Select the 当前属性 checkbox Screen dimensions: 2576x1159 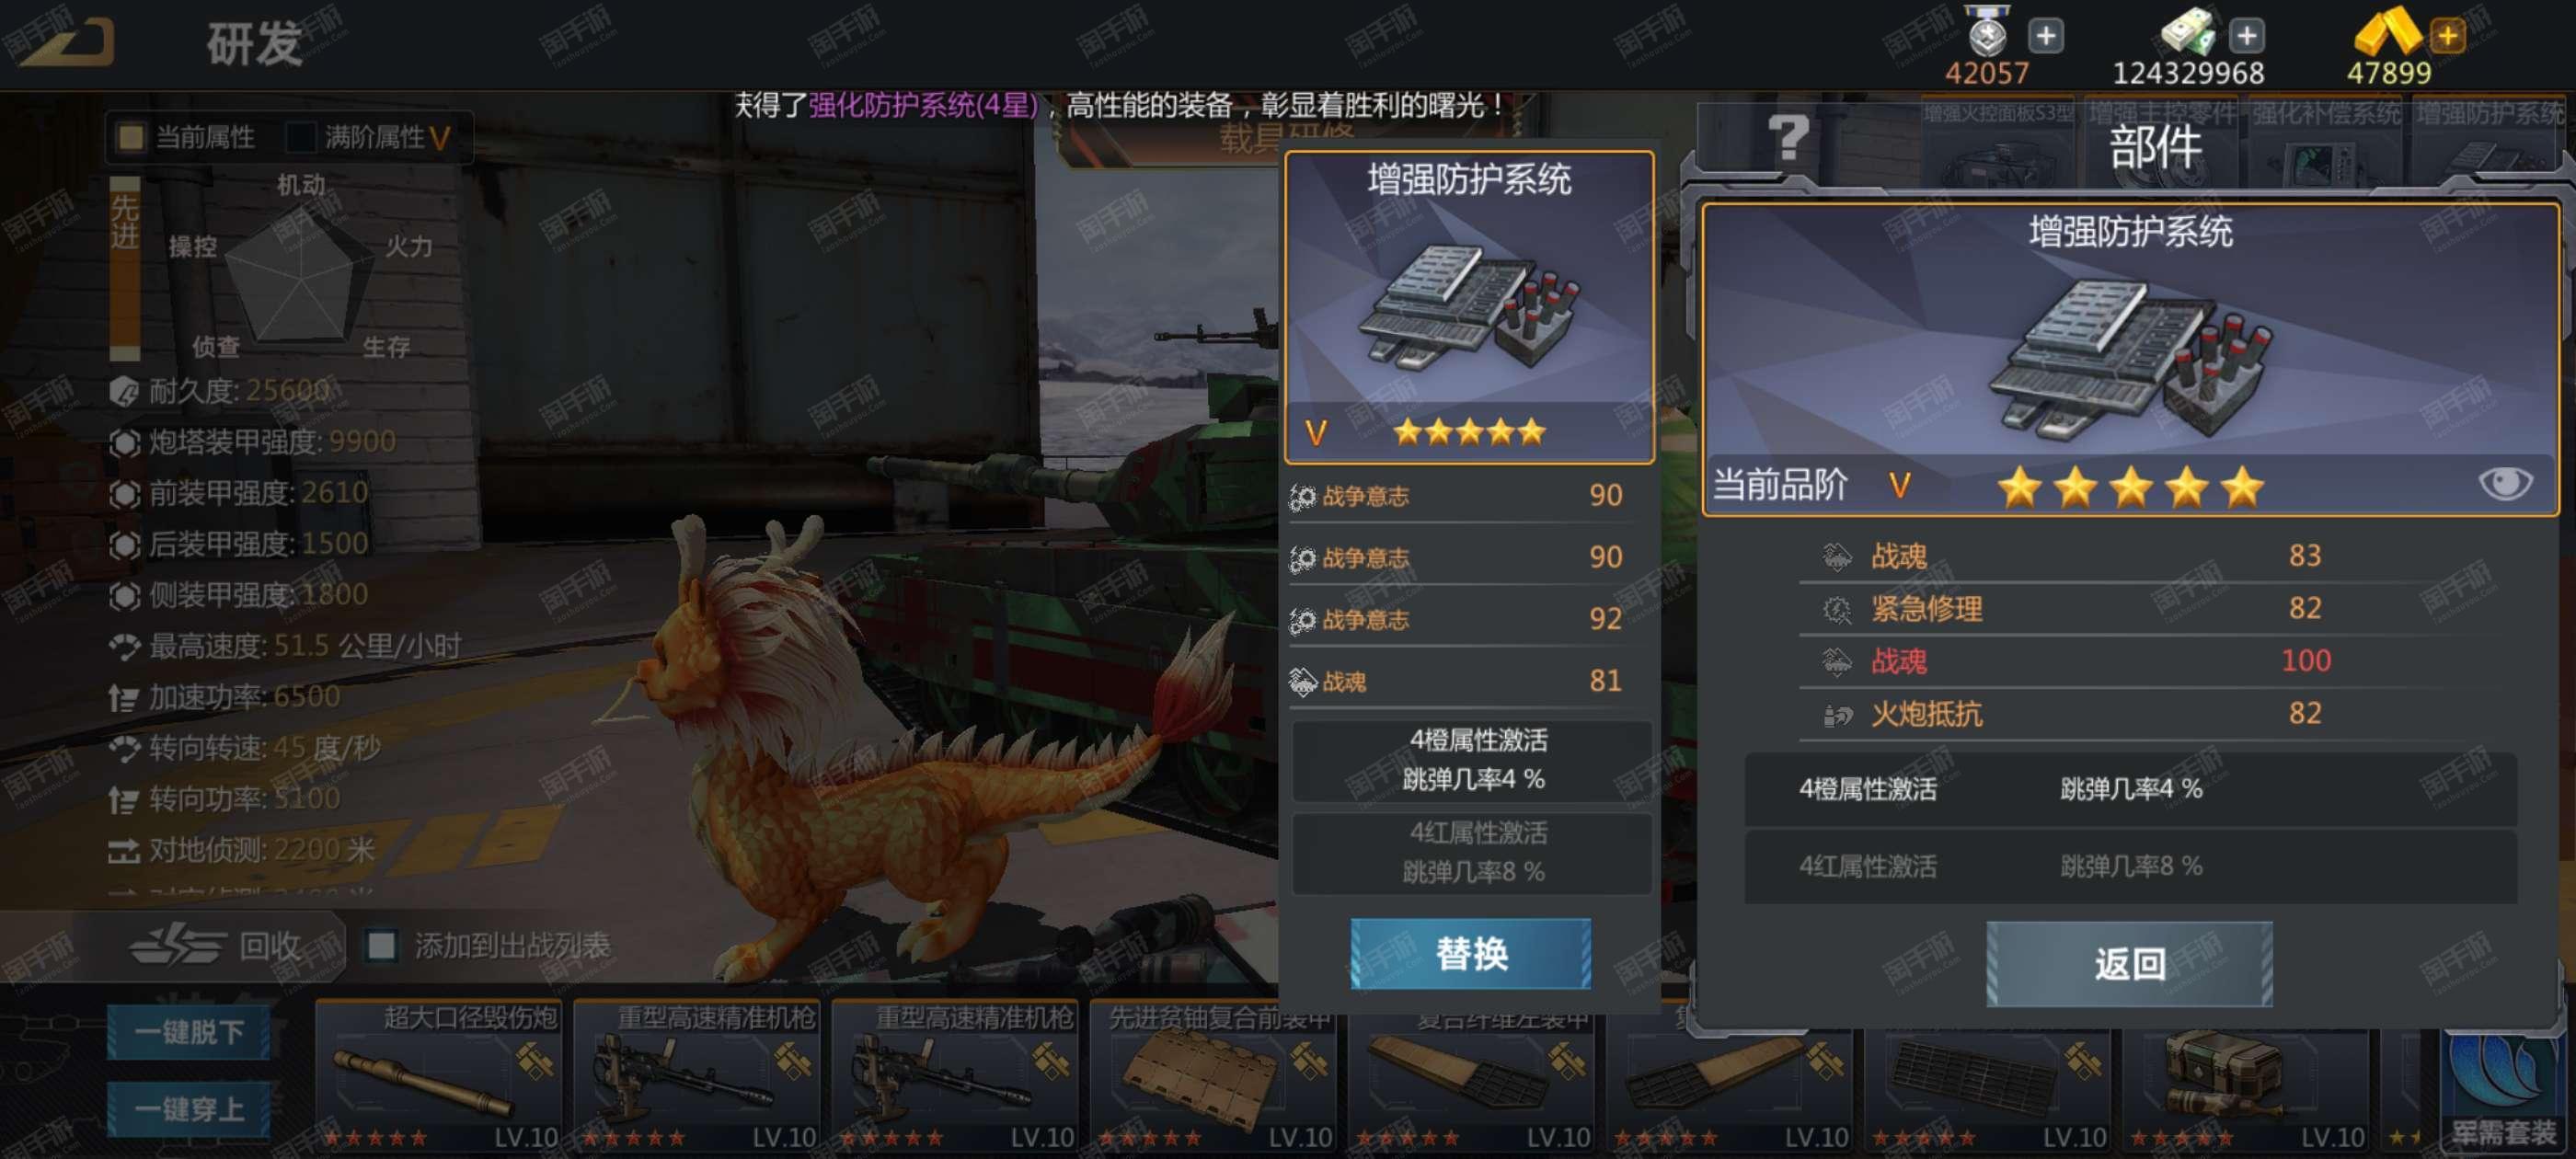(x=131, y=137)
